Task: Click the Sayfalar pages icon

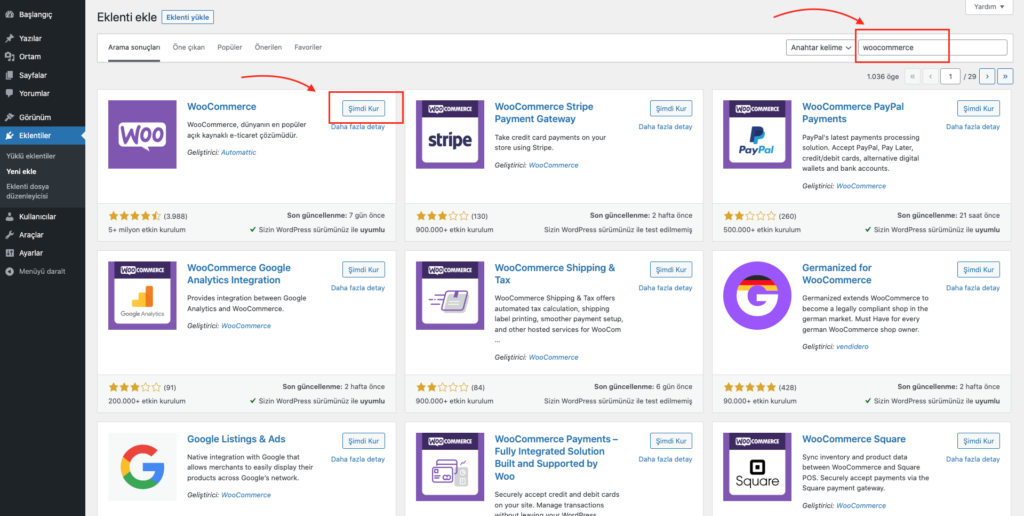Action: 9,75
